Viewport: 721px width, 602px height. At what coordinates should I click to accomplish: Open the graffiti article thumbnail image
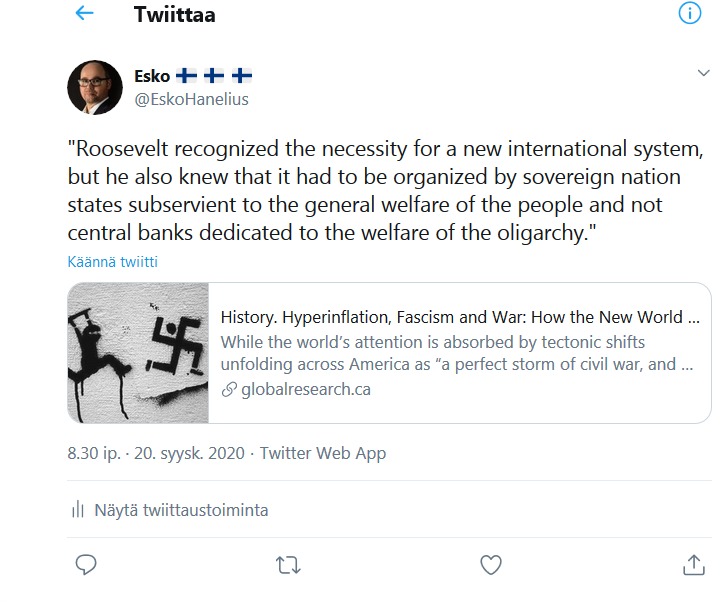tap(138, 353)
